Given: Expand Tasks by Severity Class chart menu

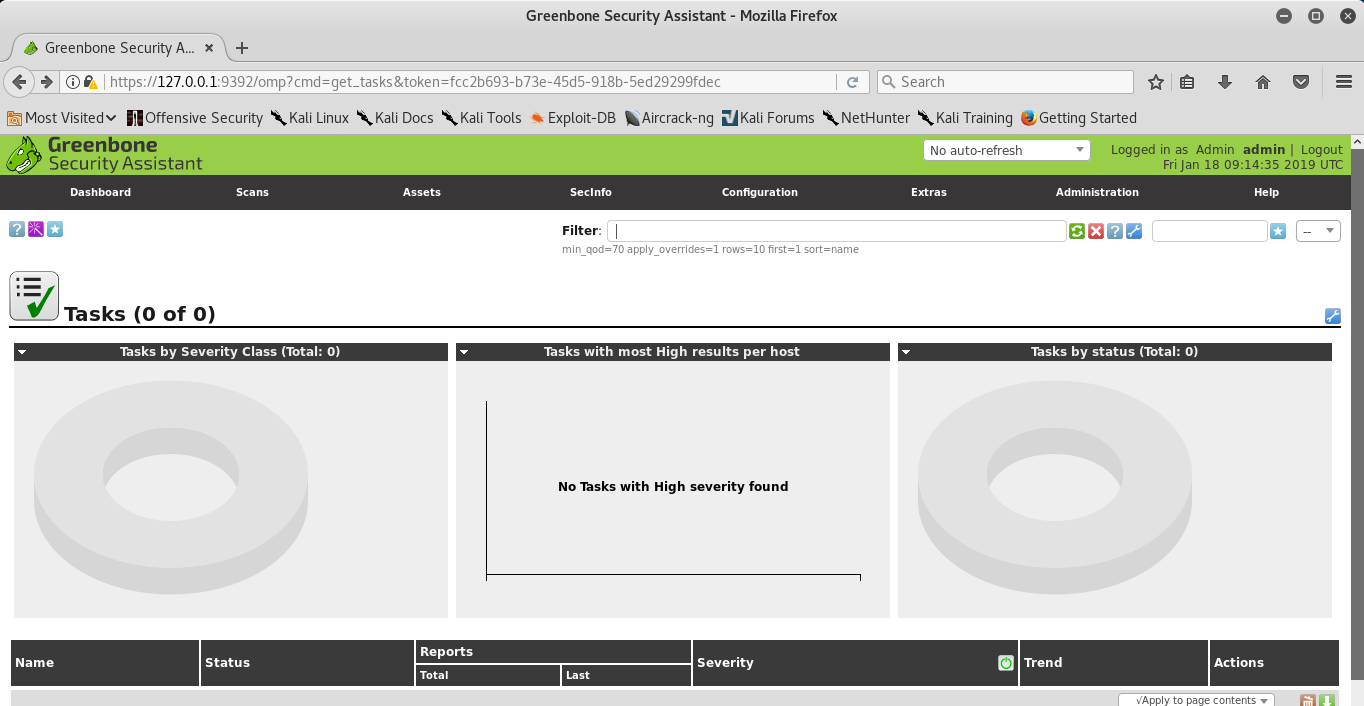Looking at the screenshot, I should [x=21, y=352].
